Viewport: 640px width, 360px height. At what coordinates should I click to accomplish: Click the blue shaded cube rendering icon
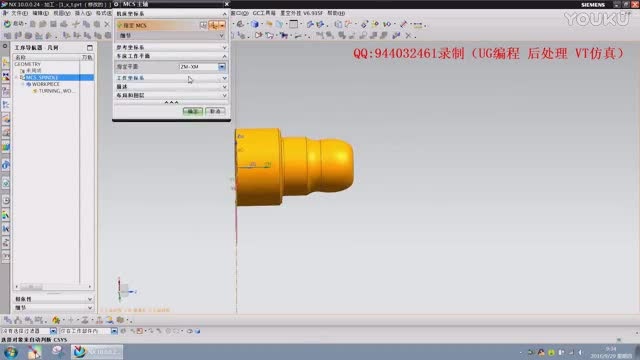click(x=255, y=24)
